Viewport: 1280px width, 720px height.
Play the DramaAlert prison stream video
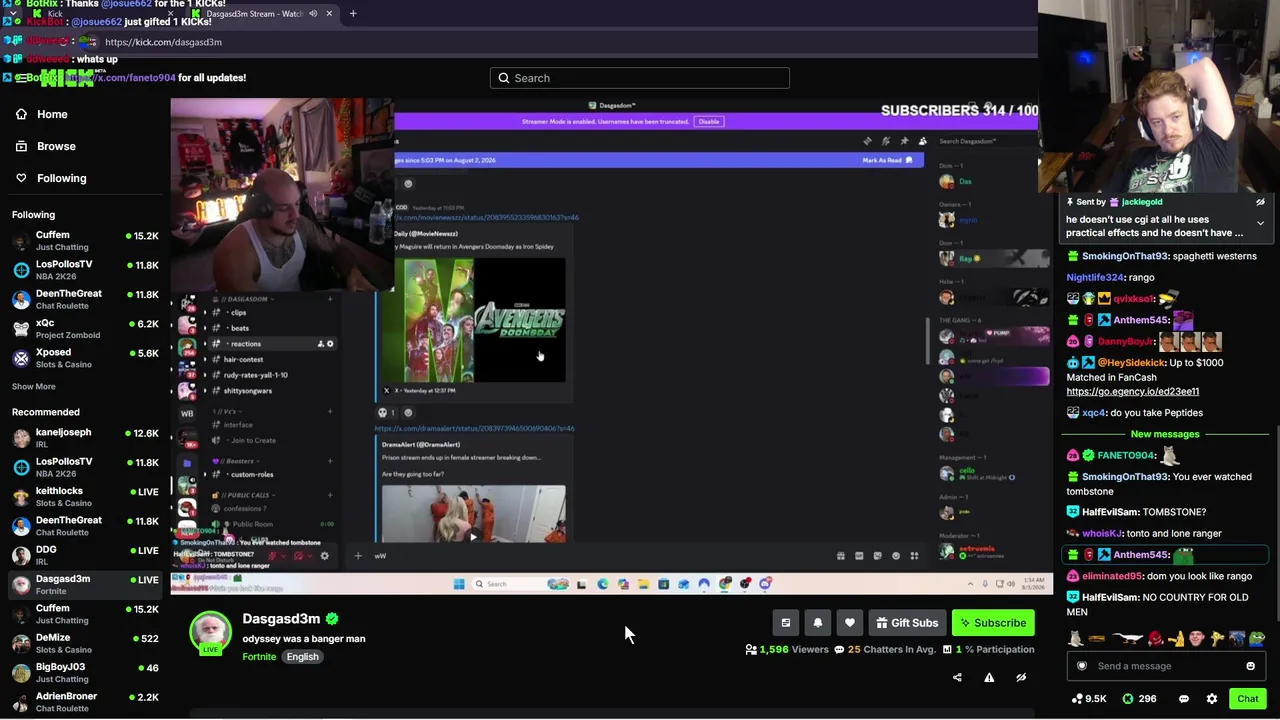[x=473, y=536]
